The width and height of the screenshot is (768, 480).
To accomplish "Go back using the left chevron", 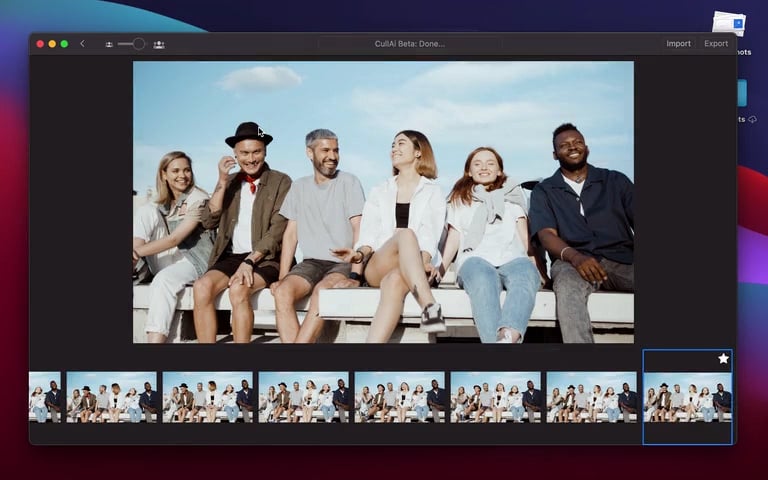I will tap(82, 44).
